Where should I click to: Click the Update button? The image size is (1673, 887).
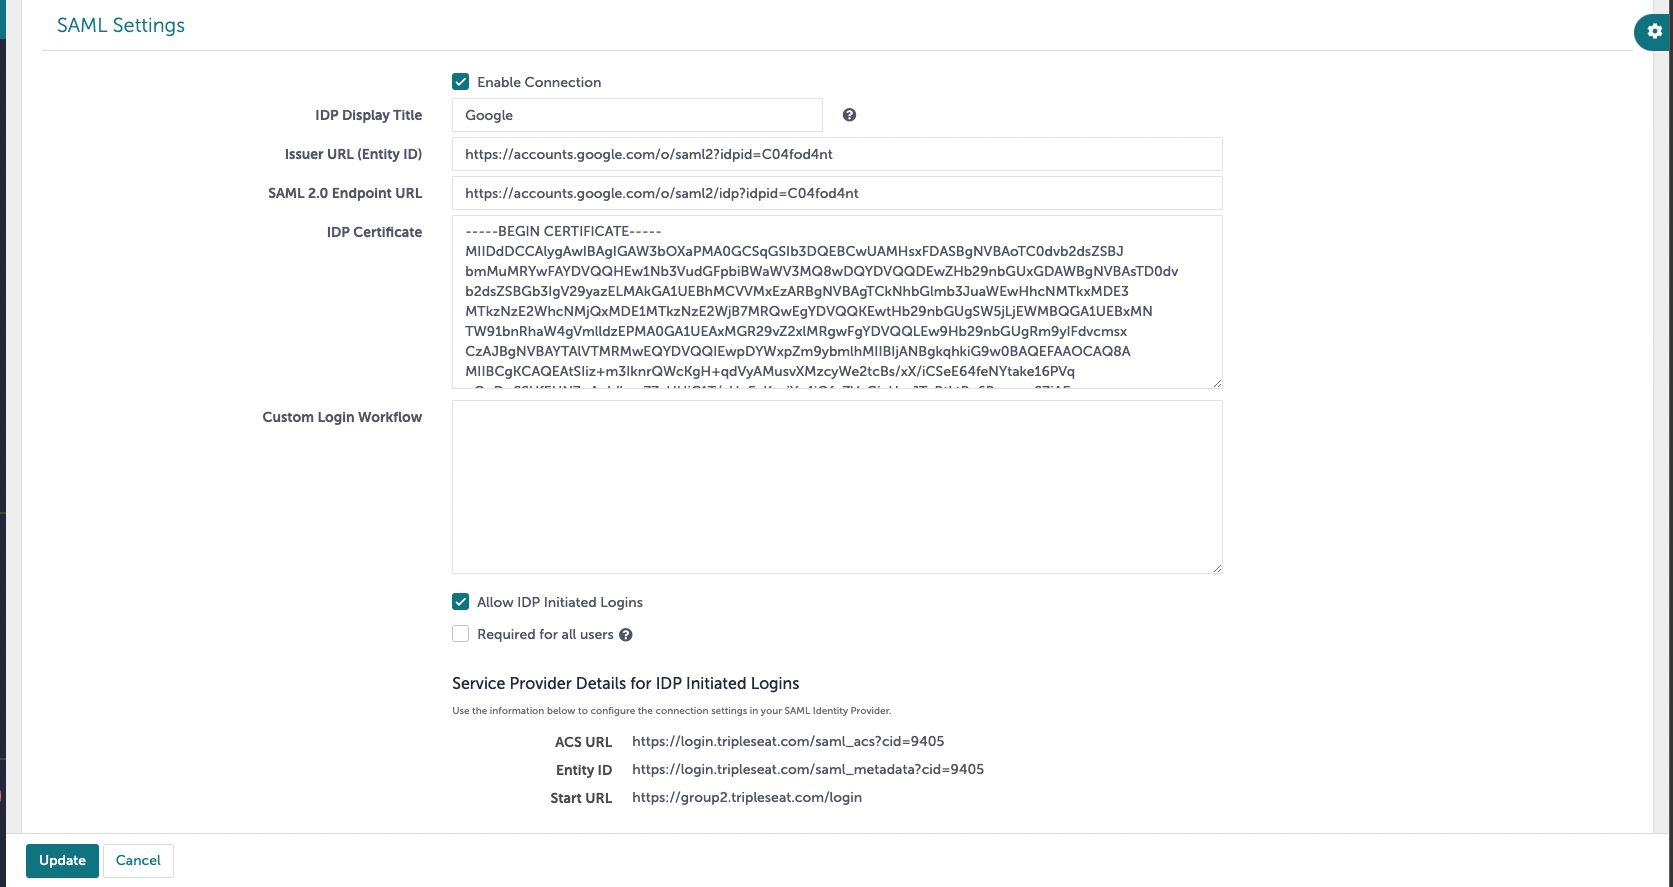(62, 860)
